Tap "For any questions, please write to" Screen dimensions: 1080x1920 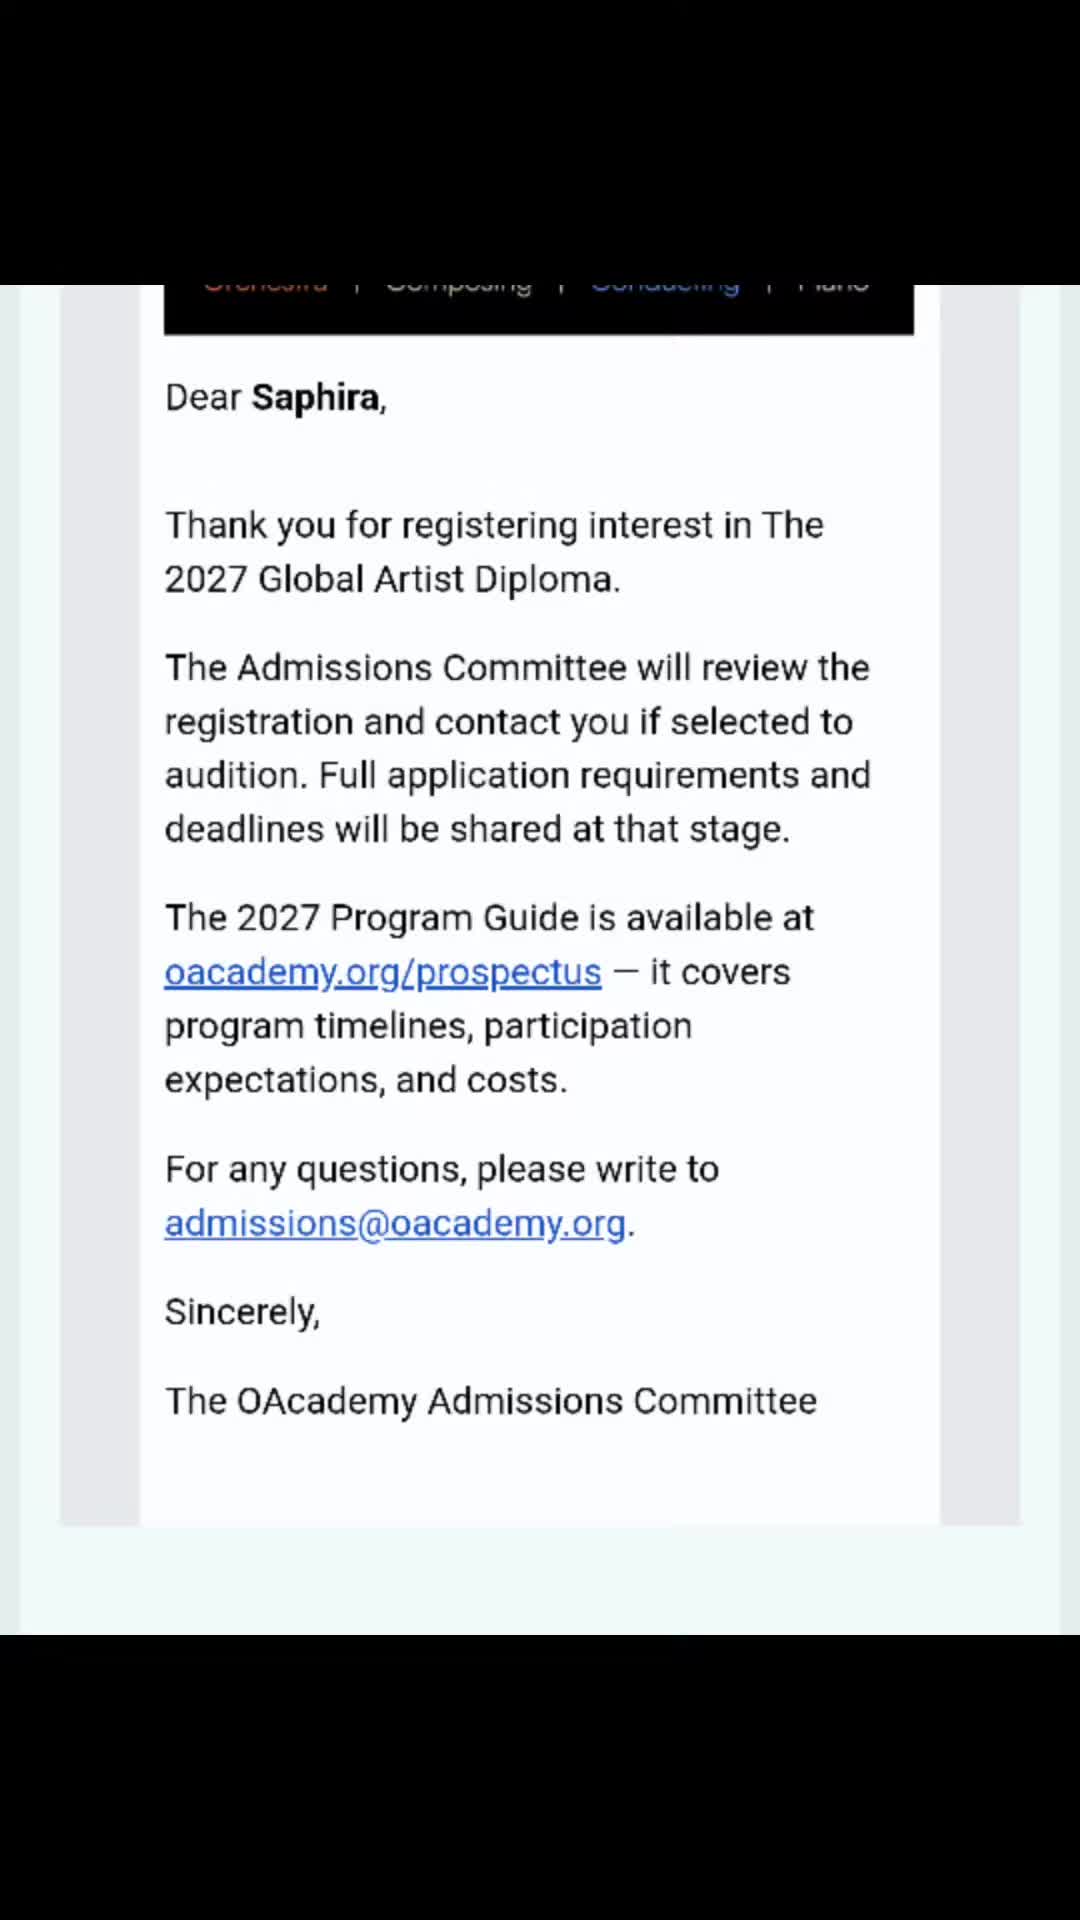442,1169
